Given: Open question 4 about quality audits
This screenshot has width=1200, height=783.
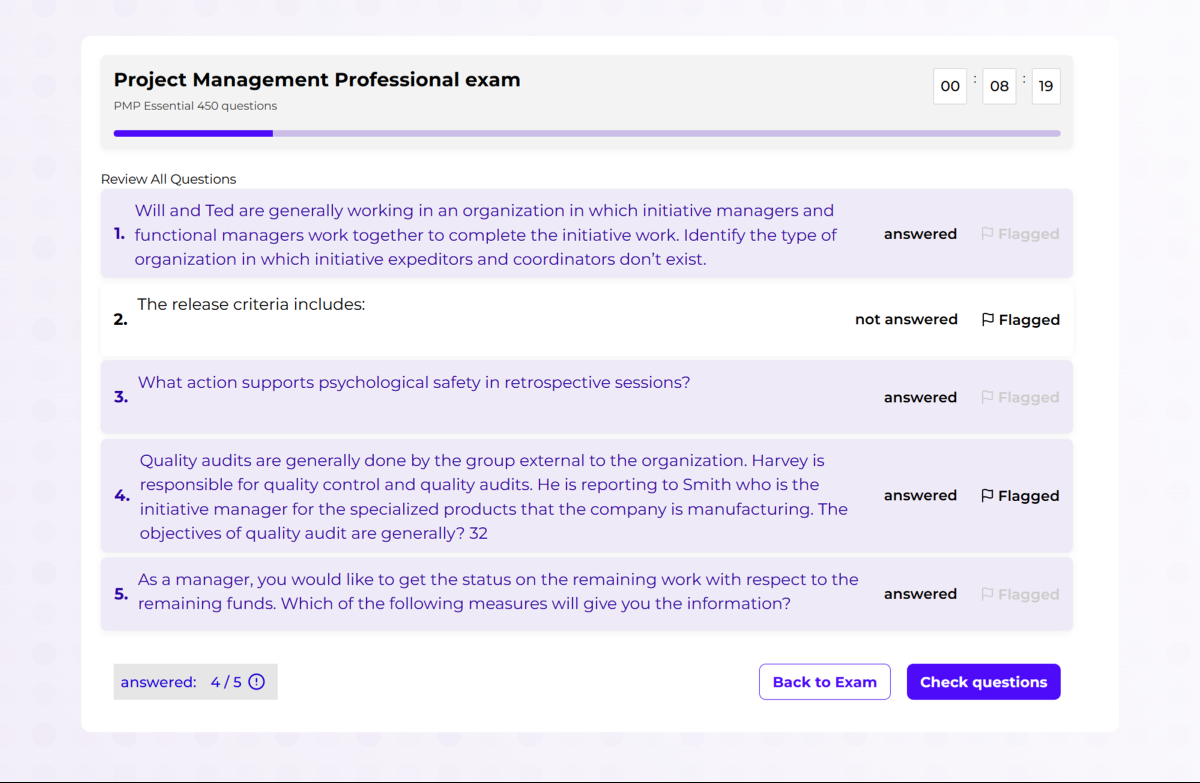Looking at the screenshot, I should [494, 497].
